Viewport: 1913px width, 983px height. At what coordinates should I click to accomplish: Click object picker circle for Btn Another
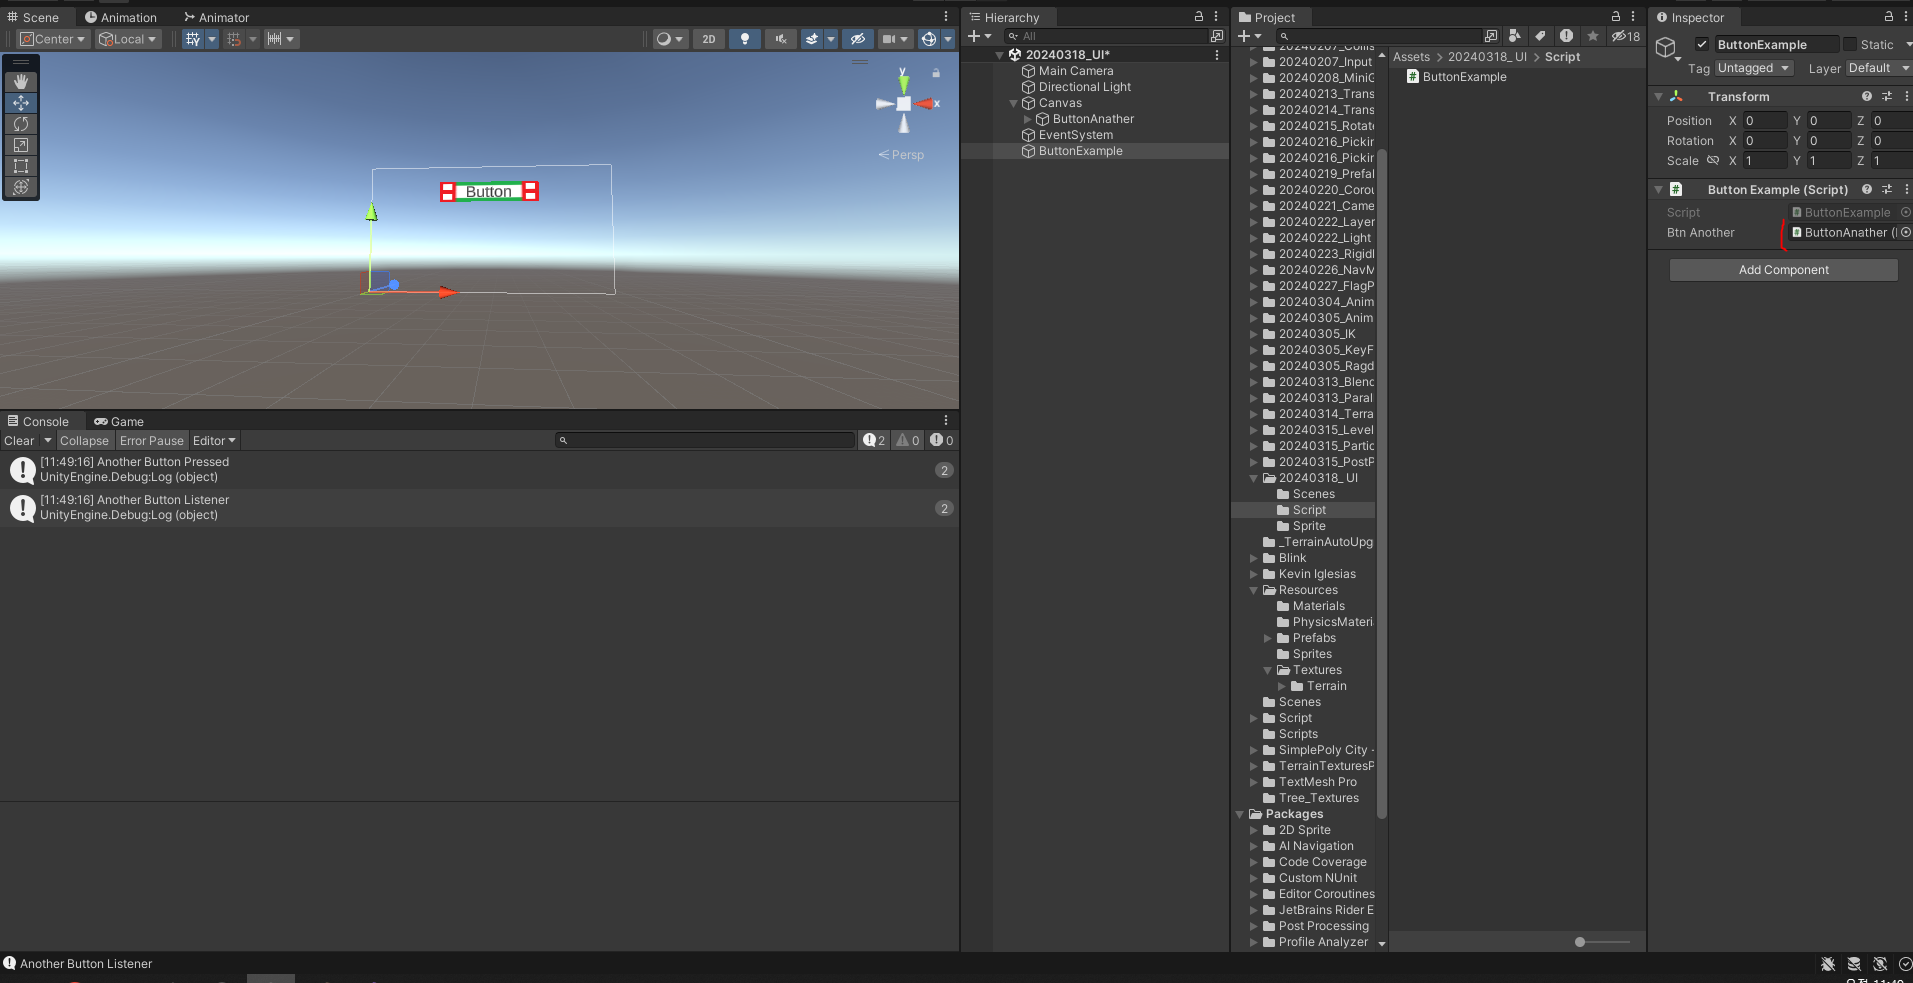pyautogui.click(x=1905, y=232)
